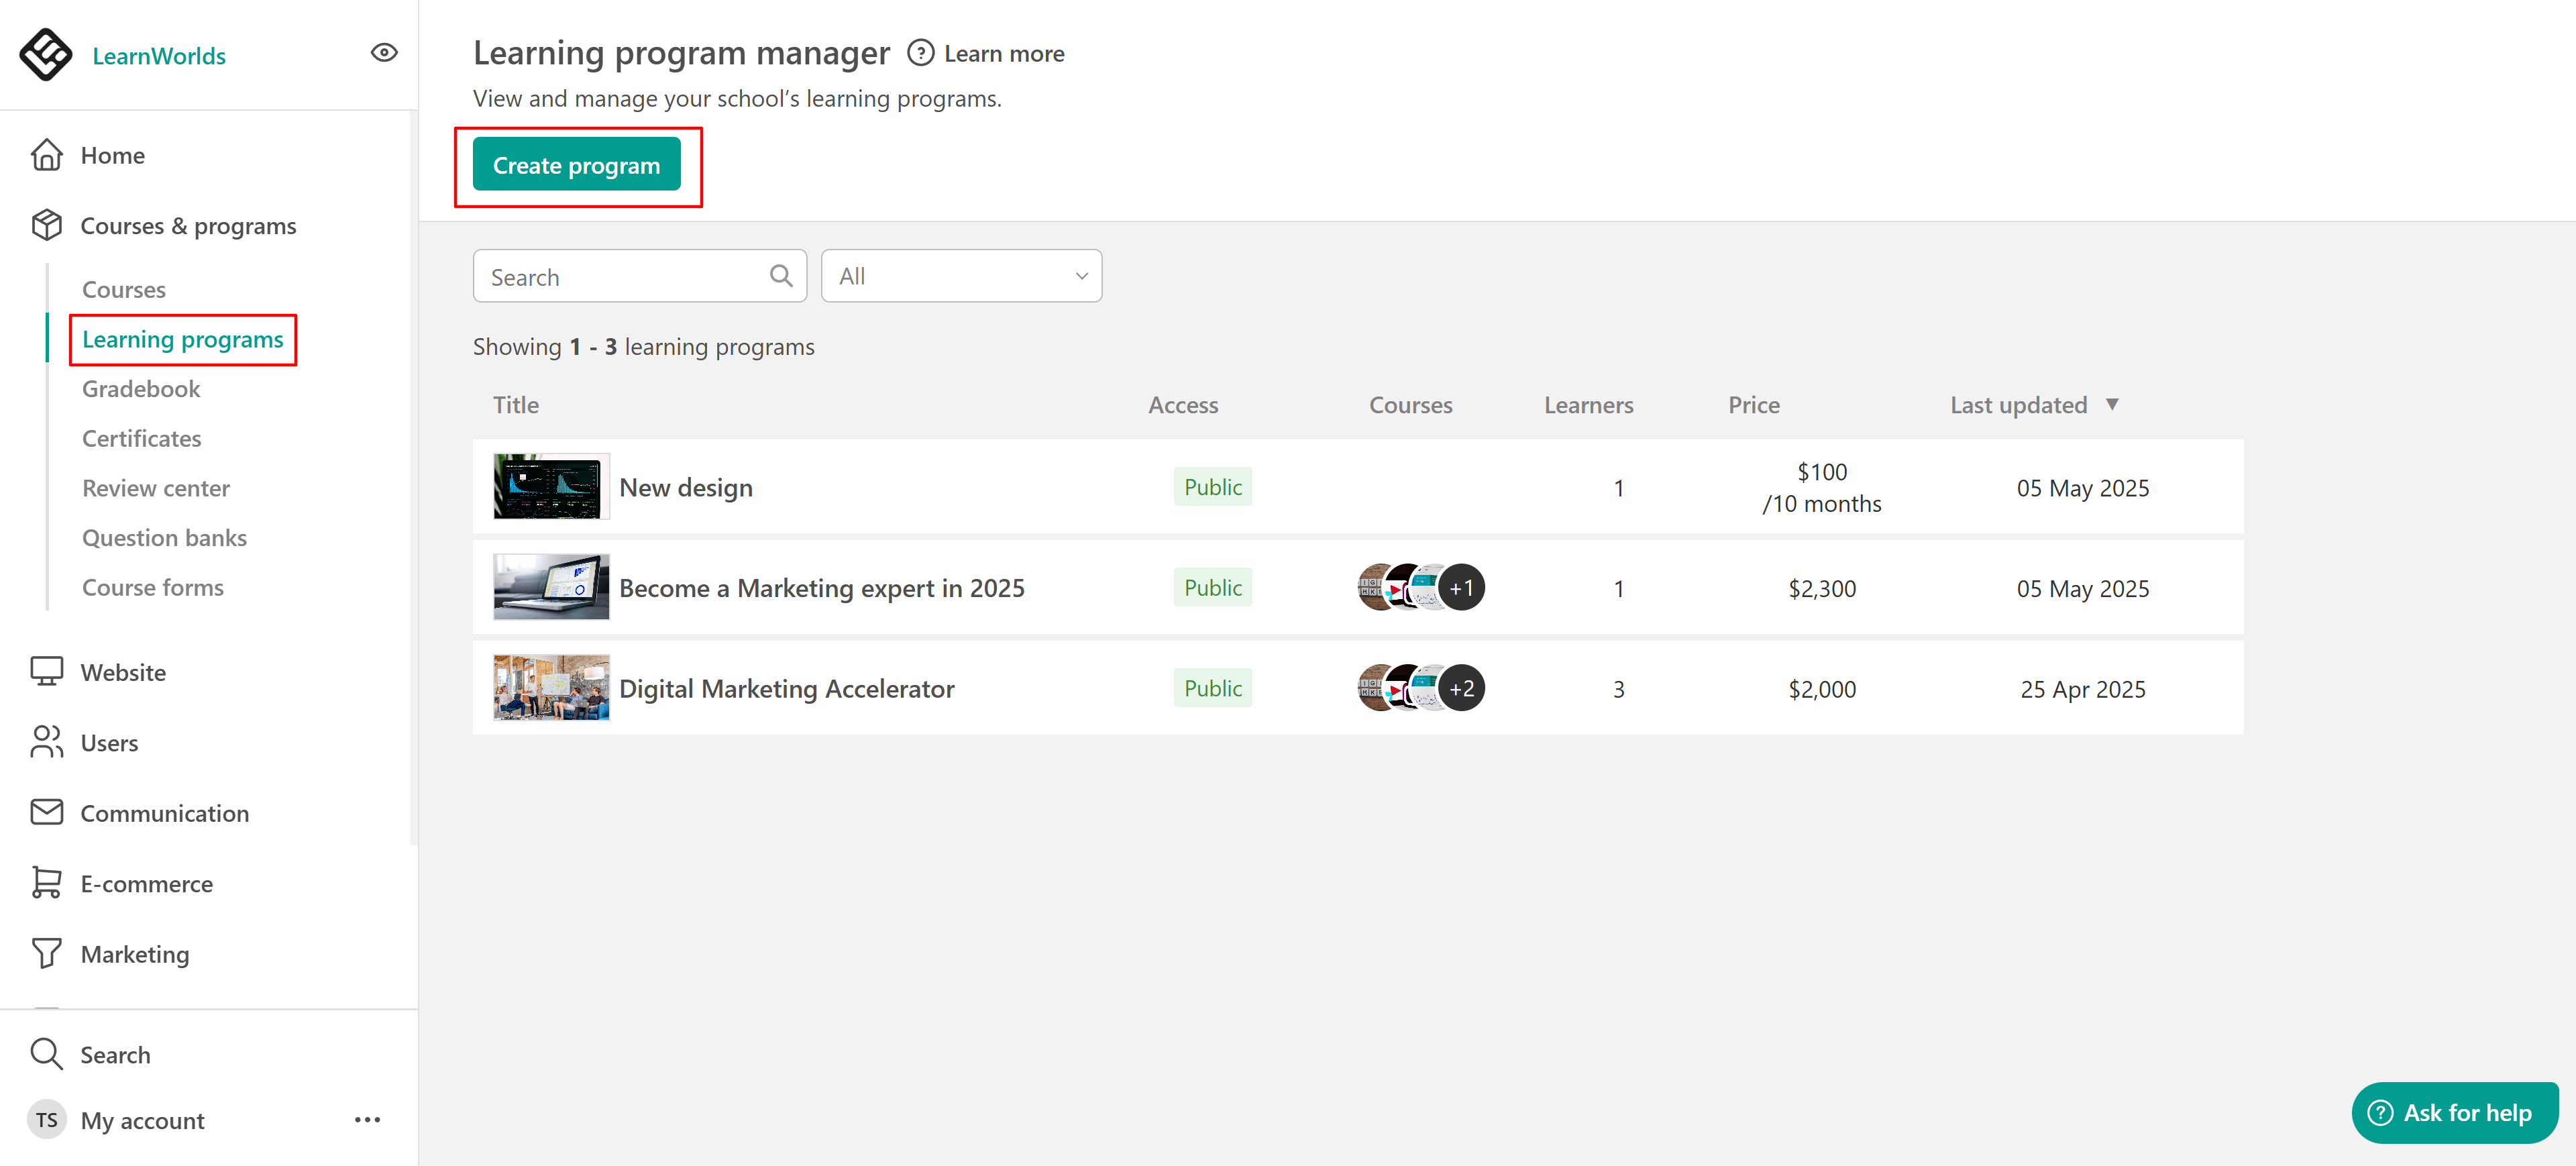
Task: Sort by Last updated arrow
Action: 2112,404
